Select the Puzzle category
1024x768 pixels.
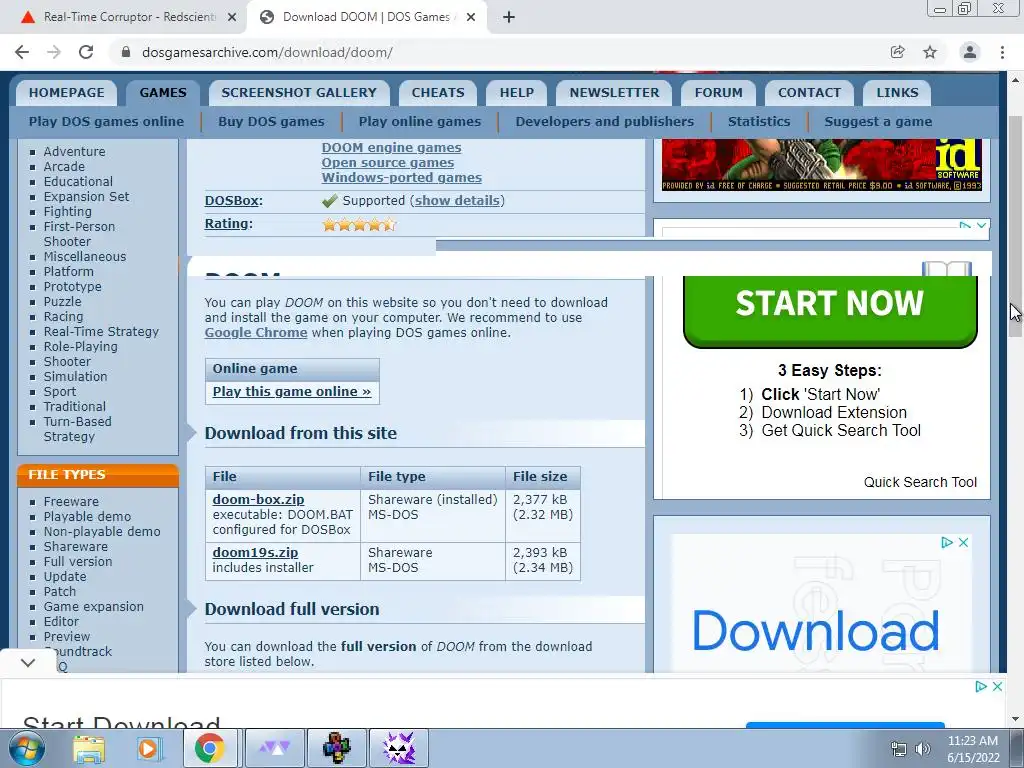(x=63, y=302)
